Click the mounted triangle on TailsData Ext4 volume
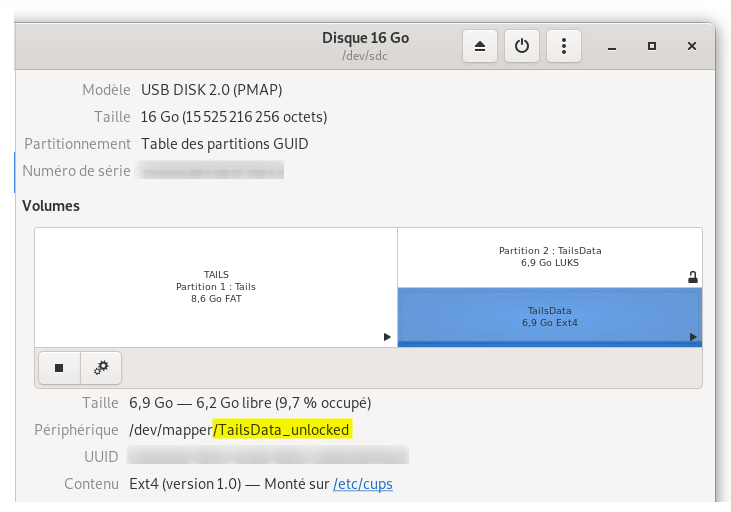 [693, 338]
